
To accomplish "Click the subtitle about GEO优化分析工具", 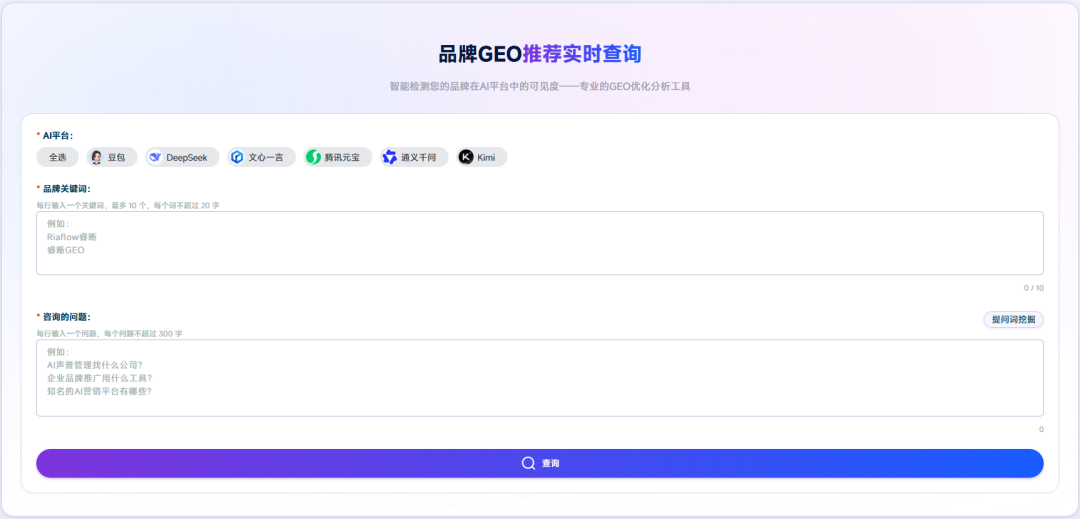I will pyautogui.click(x=540, y=87).
